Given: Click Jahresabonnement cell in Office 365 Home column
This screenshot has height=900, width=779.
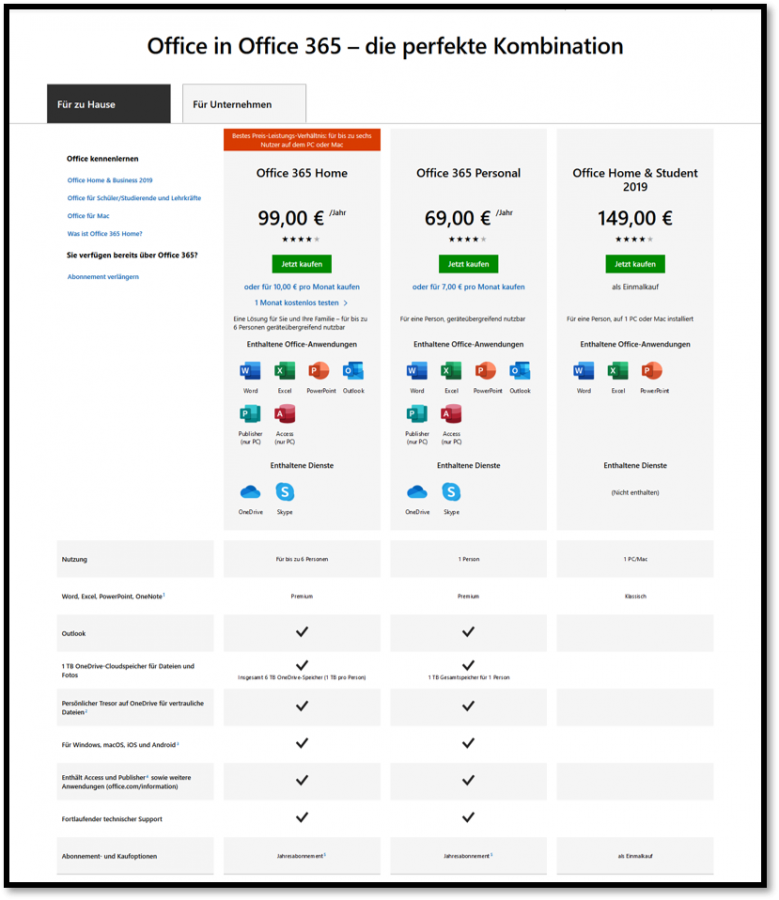Looking at the screenshot, I should pyautogui.click(x=301, y=856).
